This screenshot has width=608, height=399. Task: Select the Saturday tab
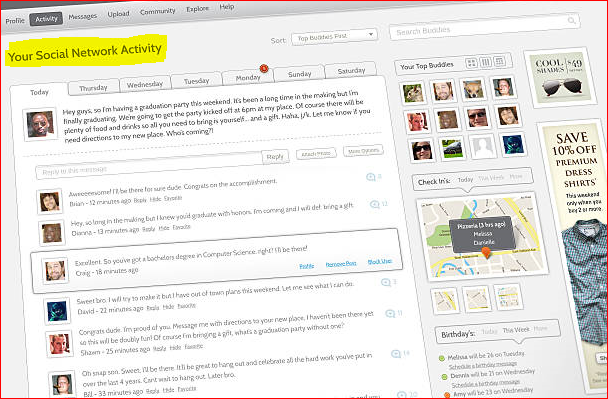[x=351, y=71]
